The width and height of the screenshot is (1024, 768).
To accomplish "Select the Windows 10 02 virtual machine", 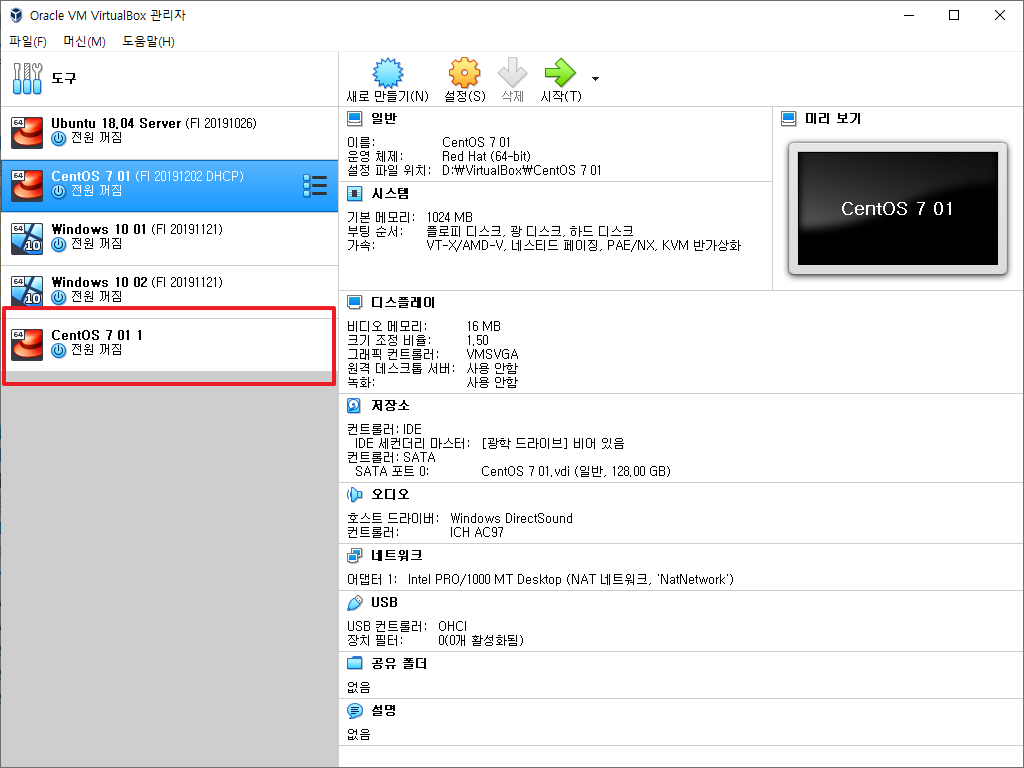I will click(169, 291).
